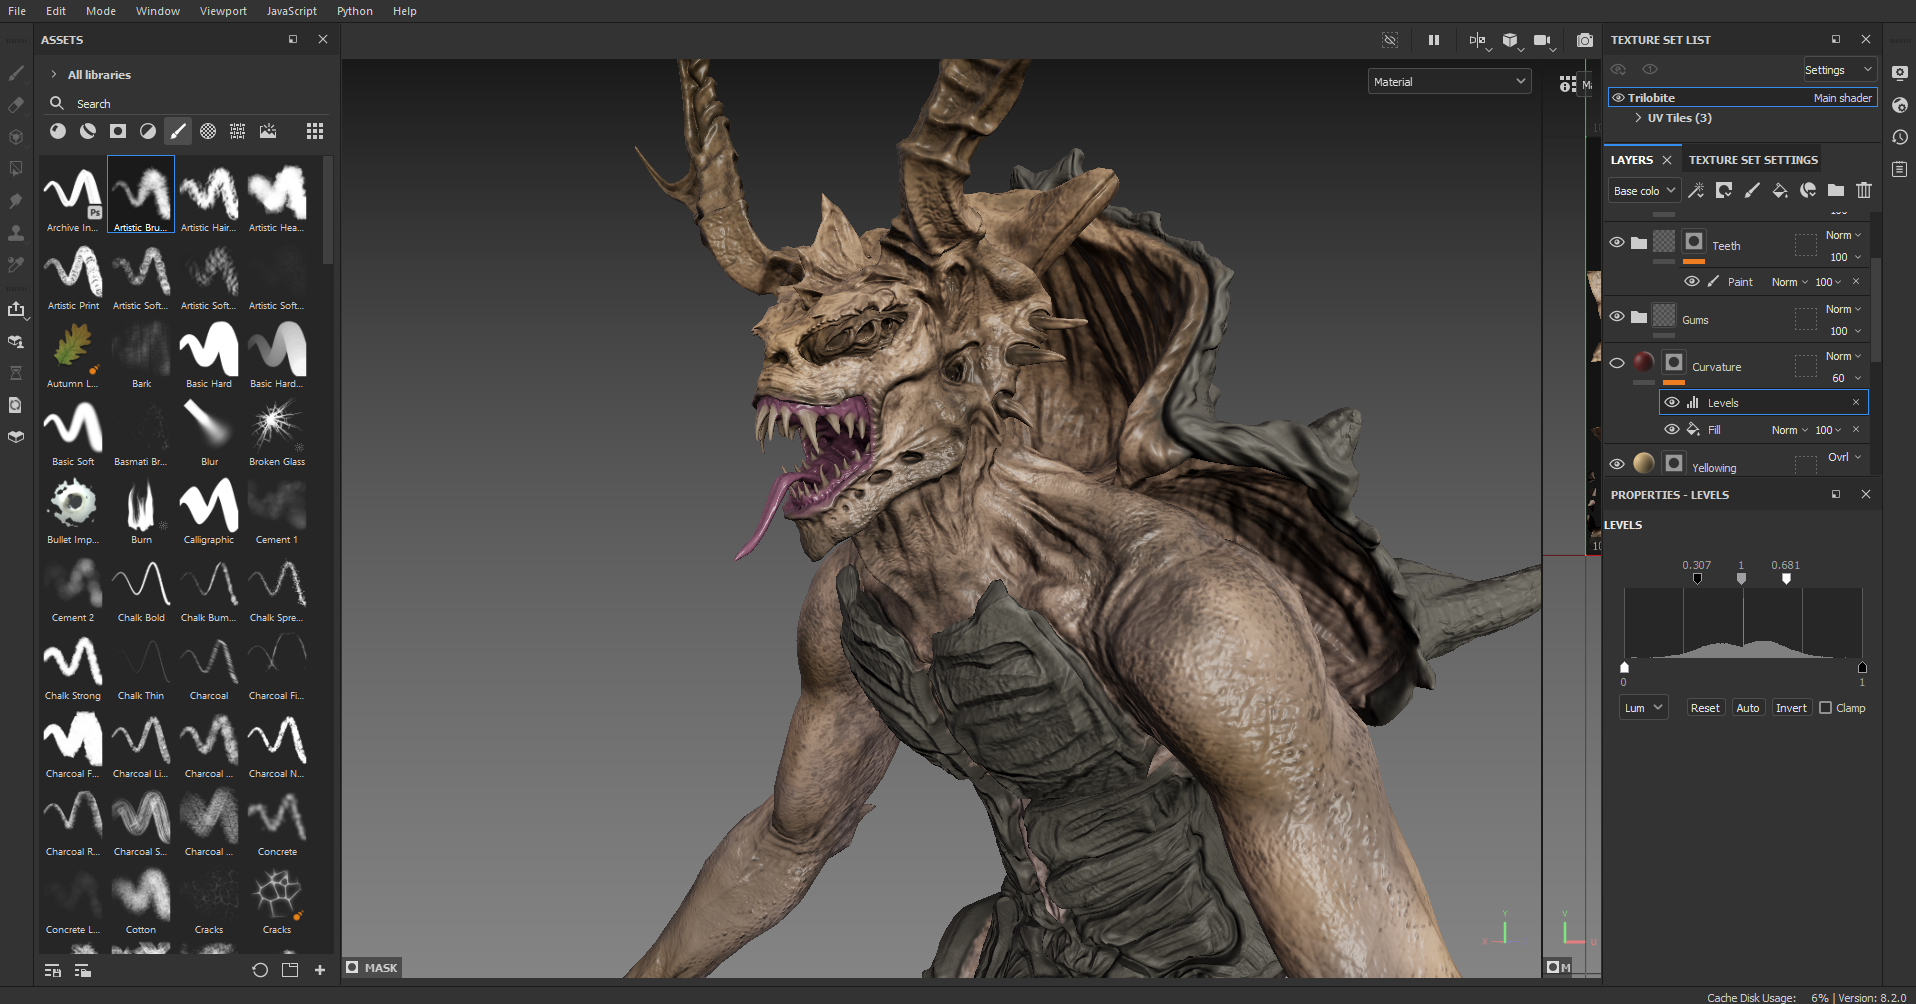Delete layer using the trash icon
Viewport: 1916px width, 1004px height.
pos(1863,190)
